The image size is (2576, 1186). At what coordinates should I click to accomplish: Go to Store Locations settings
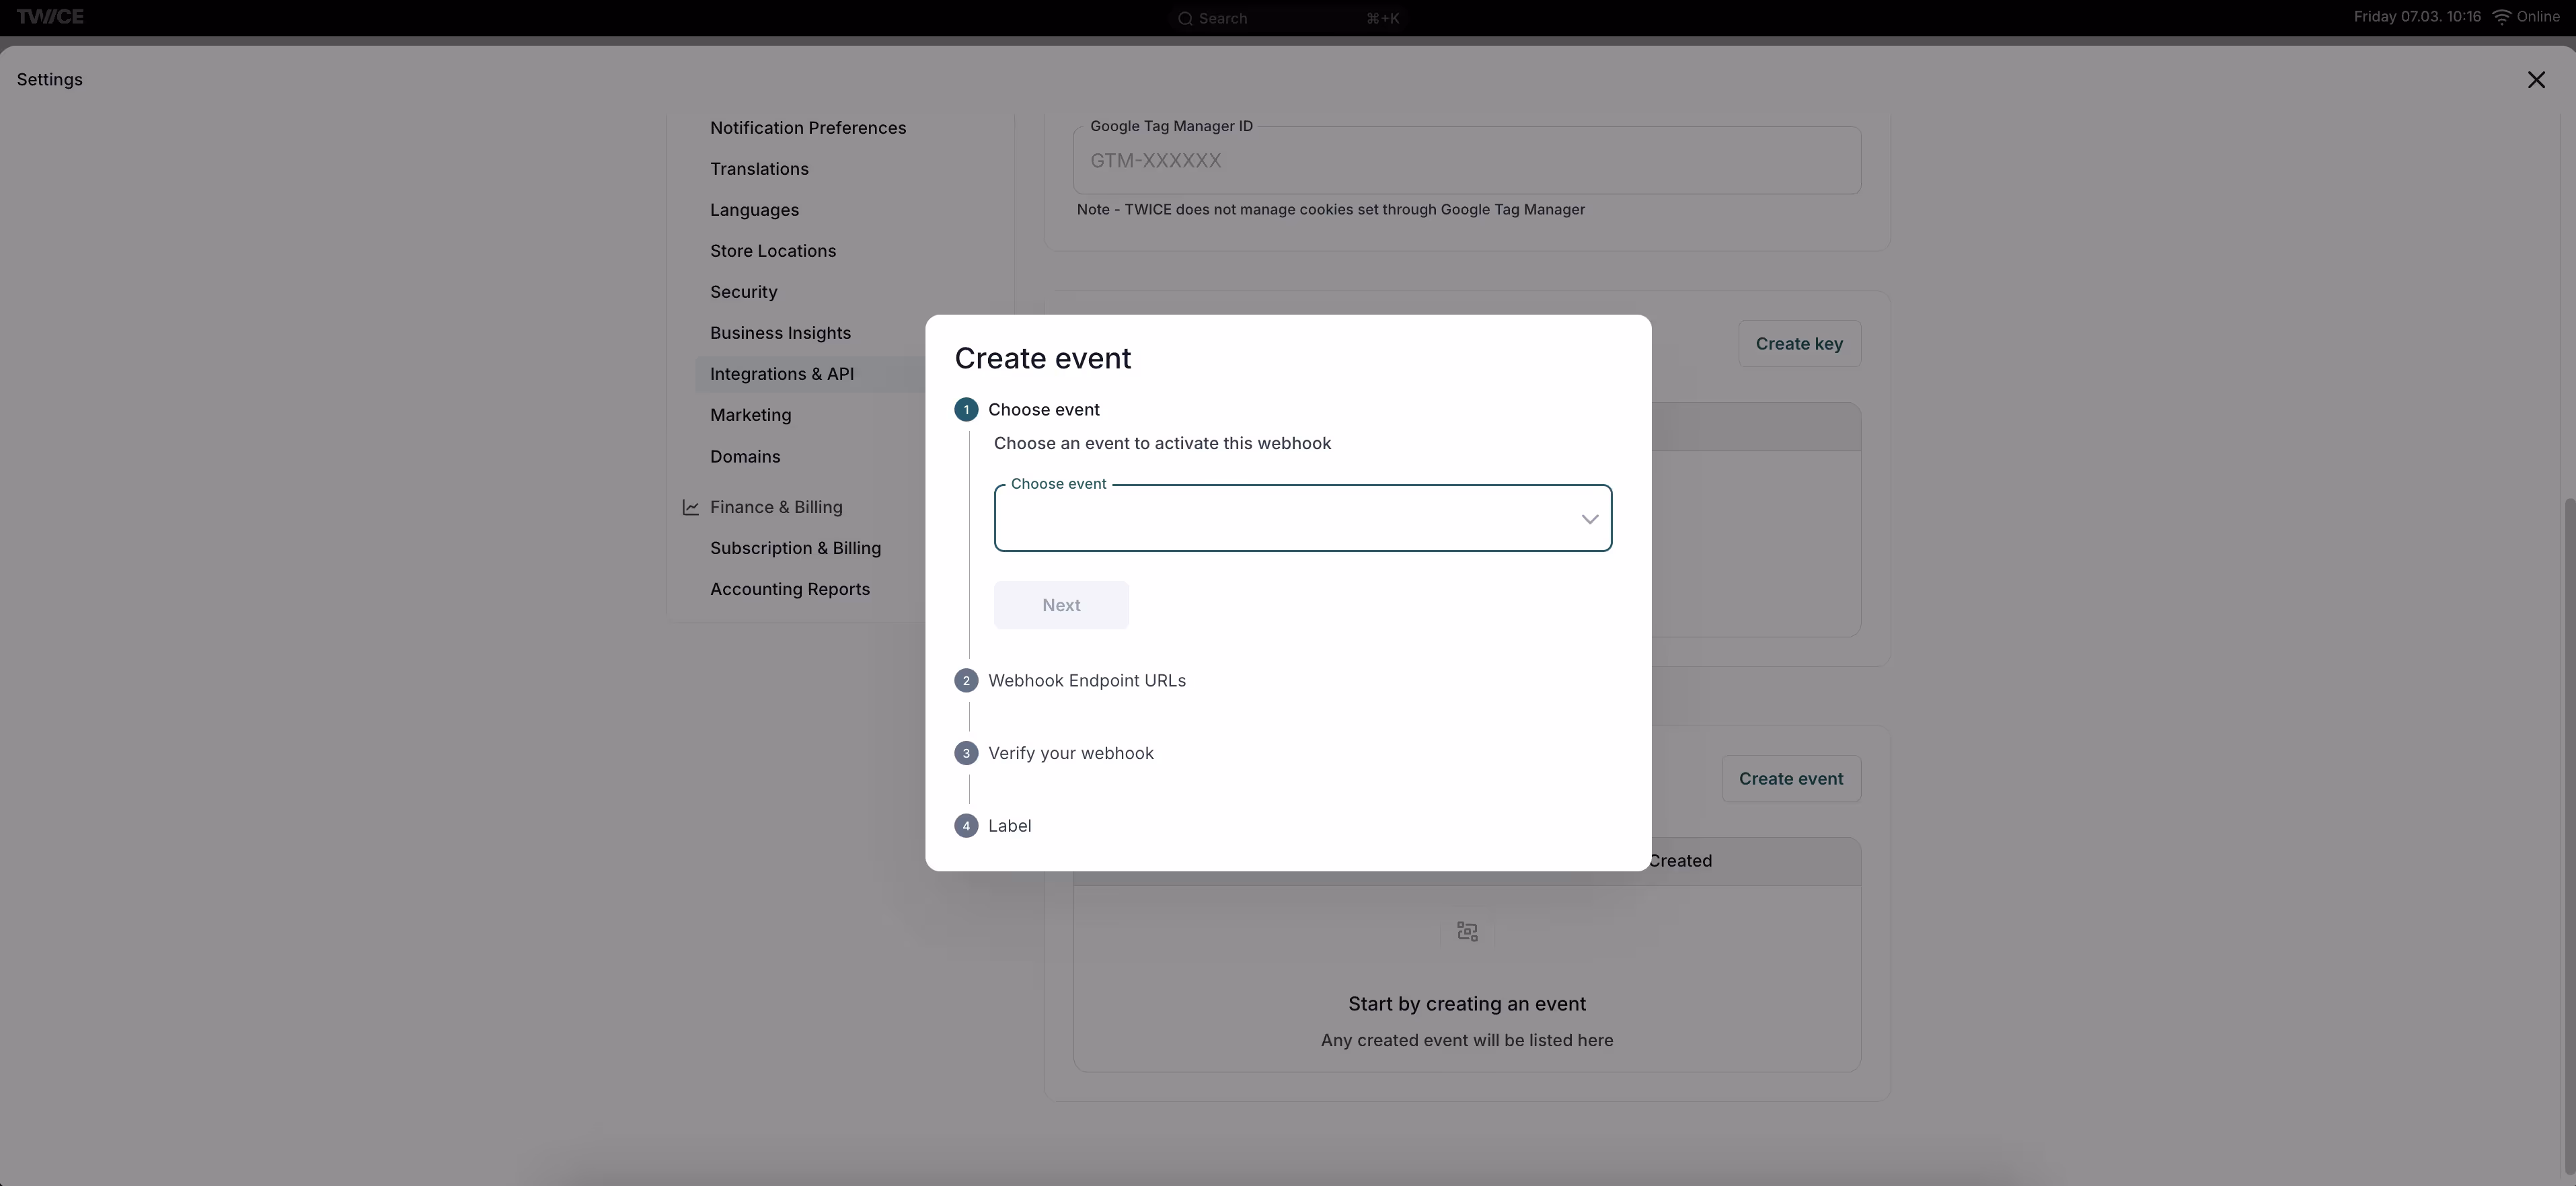point(773,251)
